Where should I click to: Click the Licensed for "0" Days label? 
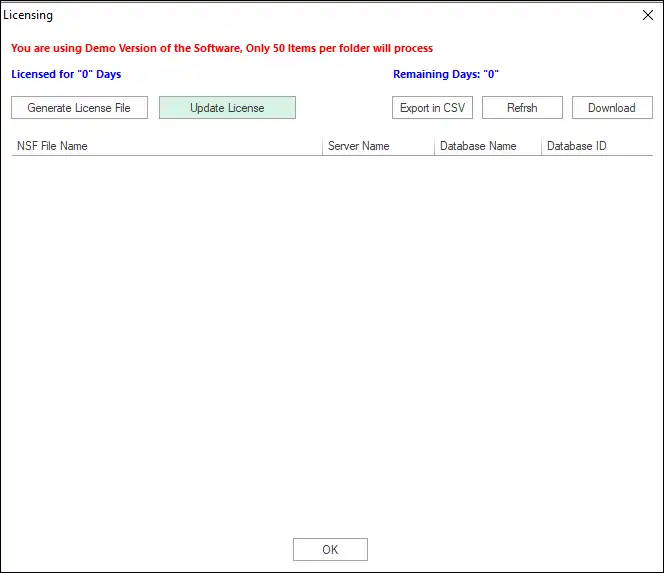pyautogui.click(x=66, y=74)
